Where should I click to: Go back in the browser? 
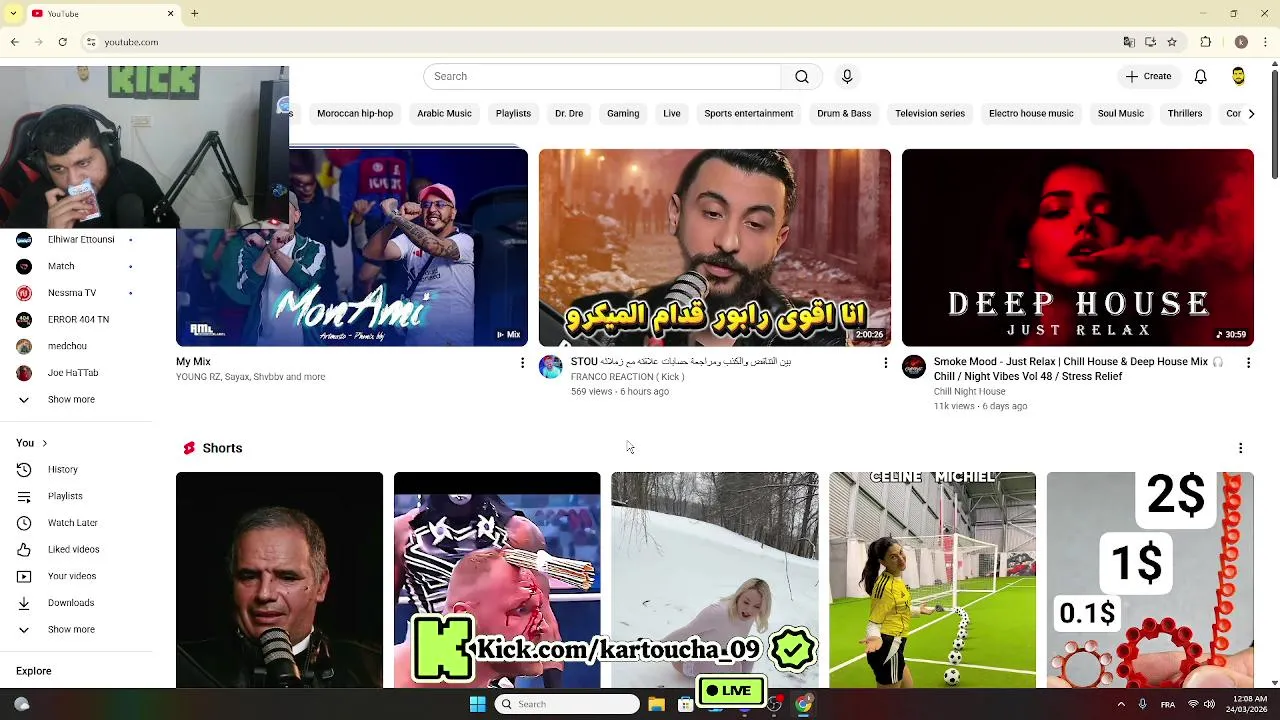click(x=14, y=42)
